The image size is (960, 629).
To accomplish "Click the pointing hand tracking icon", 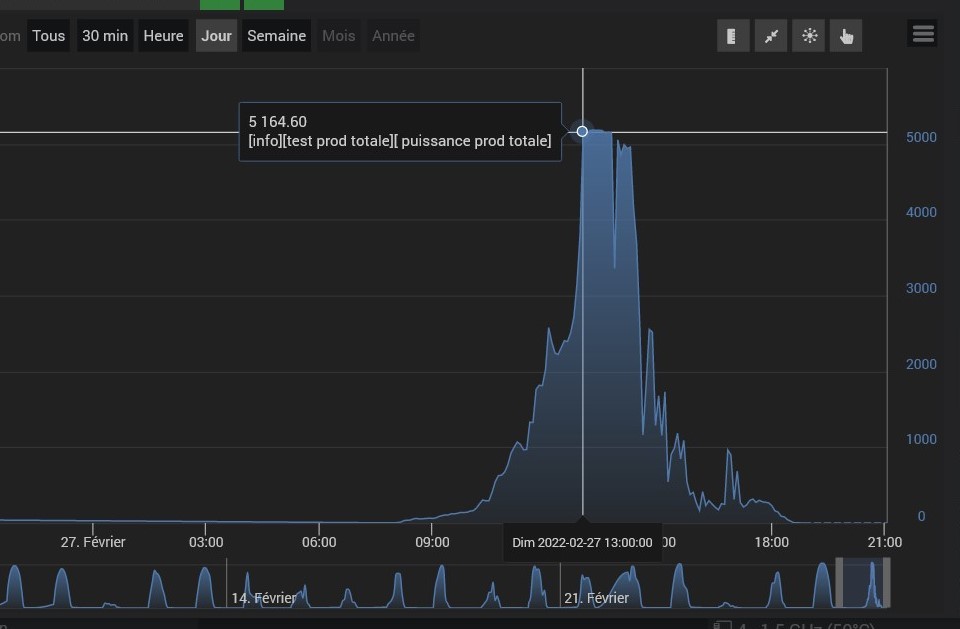I will tap(846, 36).
